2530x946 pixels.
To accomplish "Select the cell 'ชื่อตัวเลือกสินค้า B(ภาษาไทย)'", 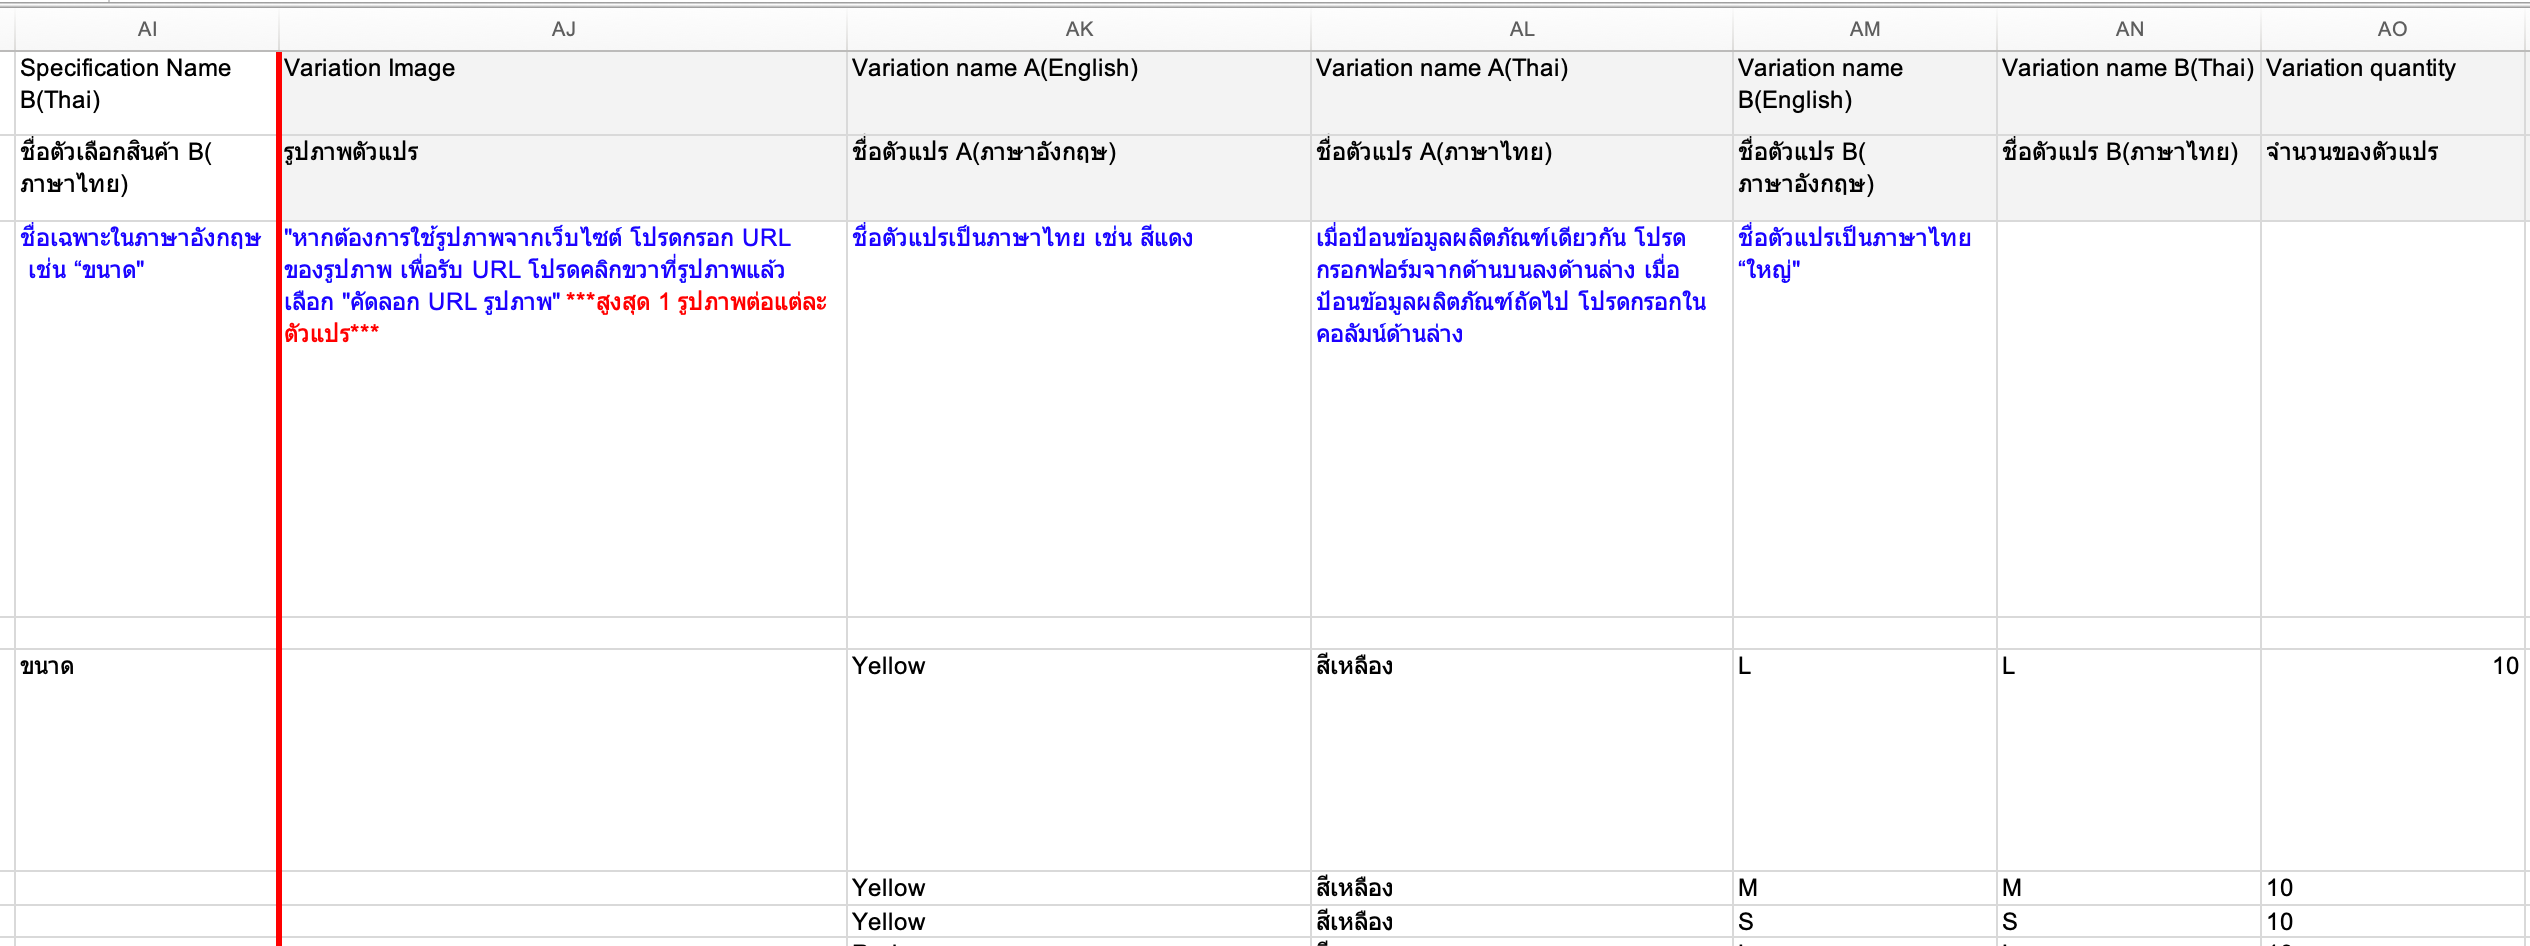I will click(x=147, y=178).
